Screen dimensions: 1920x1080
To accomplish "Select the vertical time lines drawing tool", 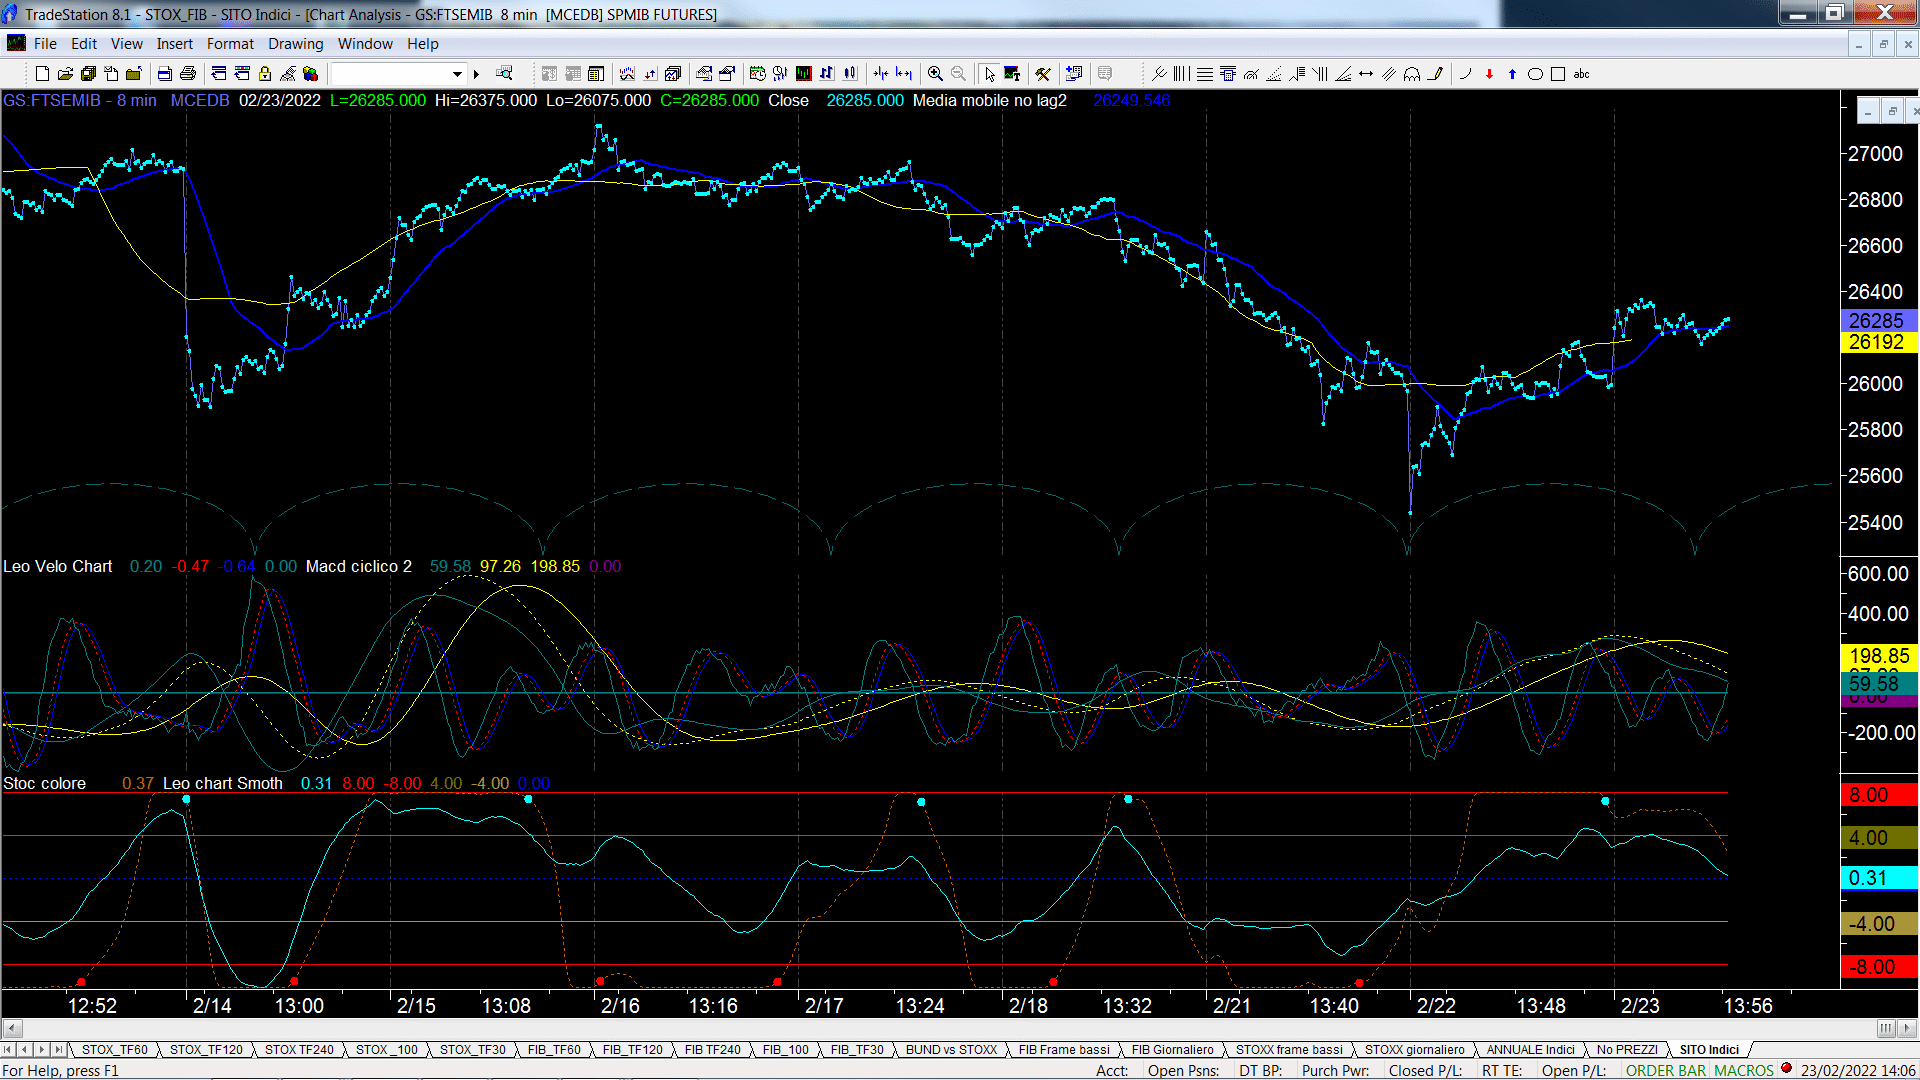I will point(1182,74).
